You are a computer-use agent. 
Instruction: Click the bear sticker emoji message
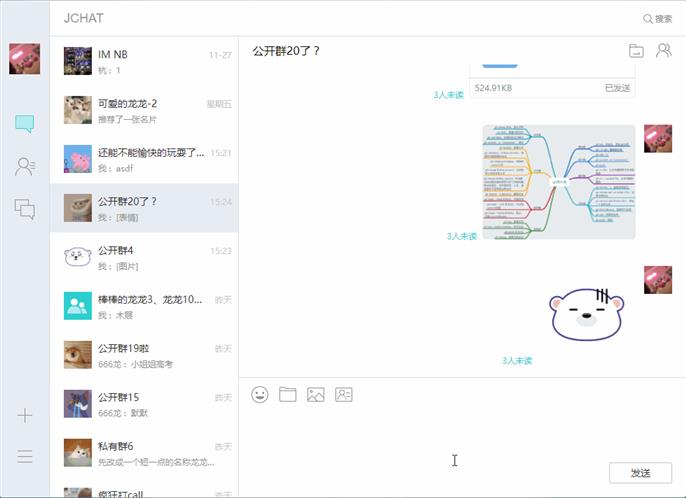click(x=587, y=314)
